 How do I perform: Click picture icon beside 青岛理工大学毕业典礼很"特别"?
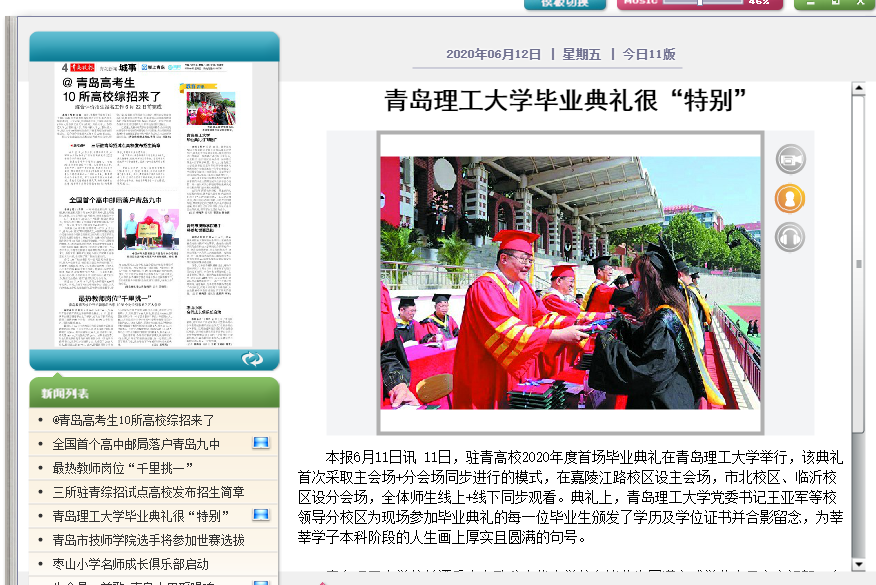261,515
